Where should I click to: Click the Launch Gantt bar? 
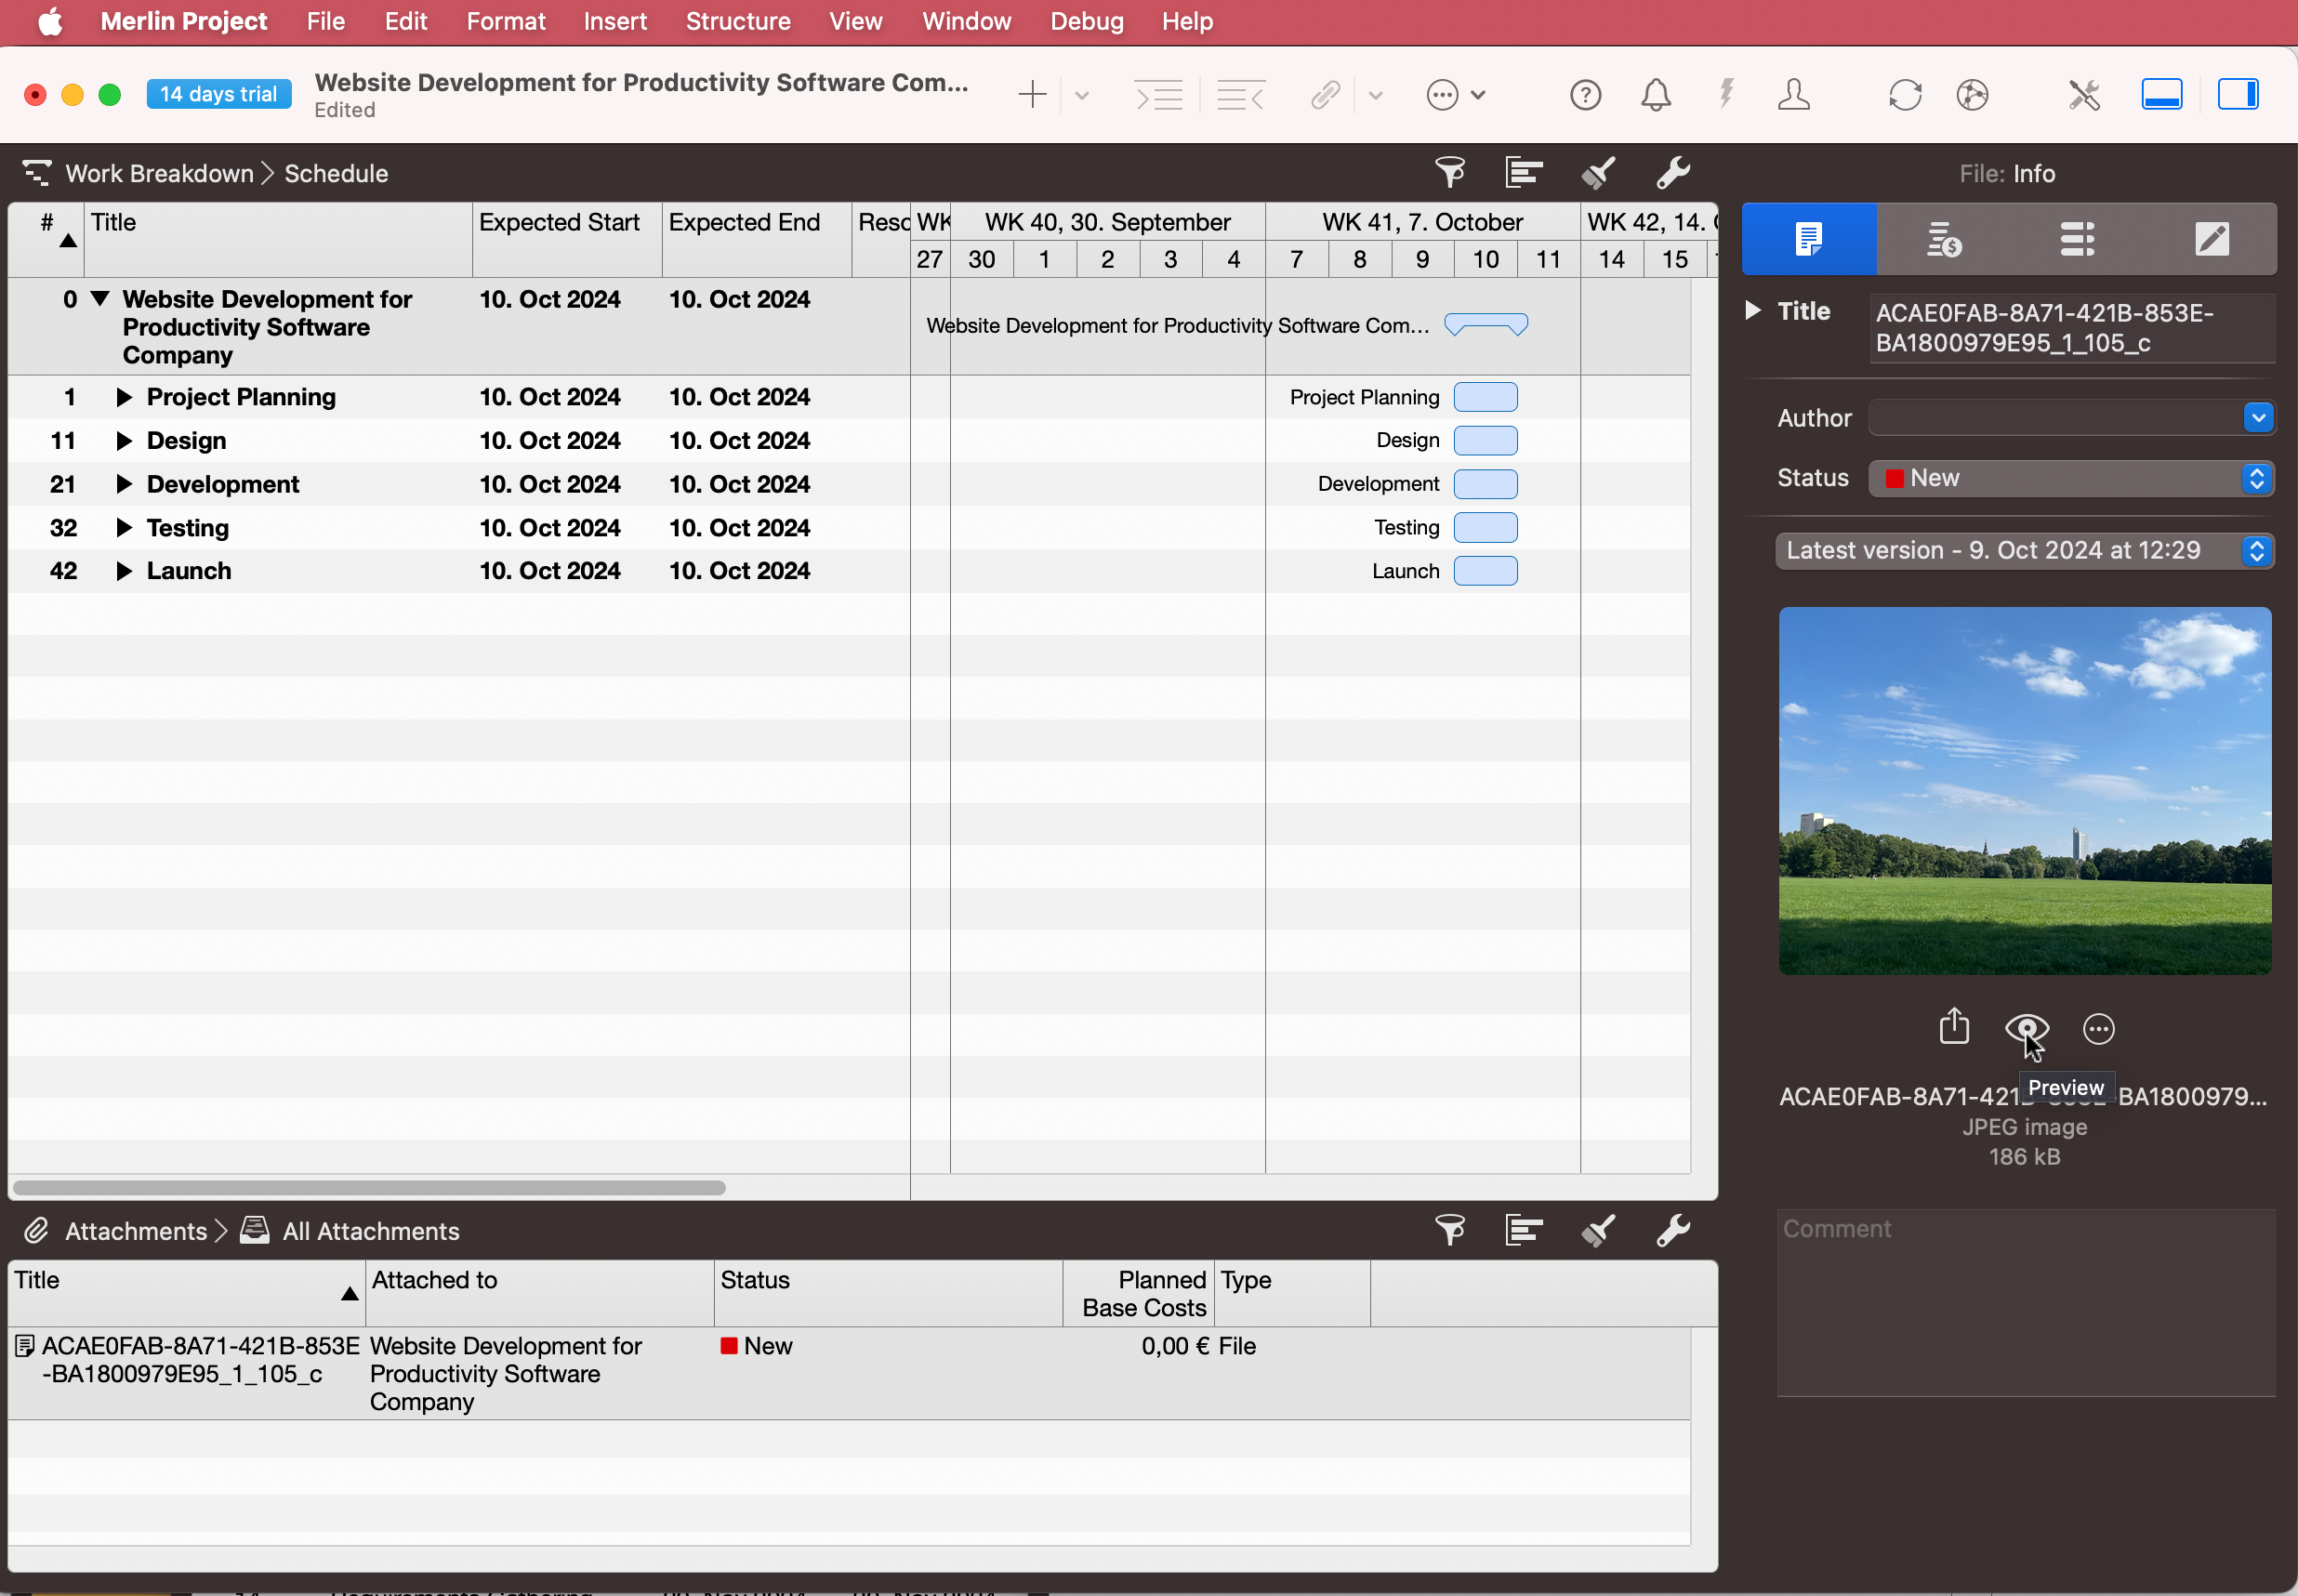[1485, 571]
